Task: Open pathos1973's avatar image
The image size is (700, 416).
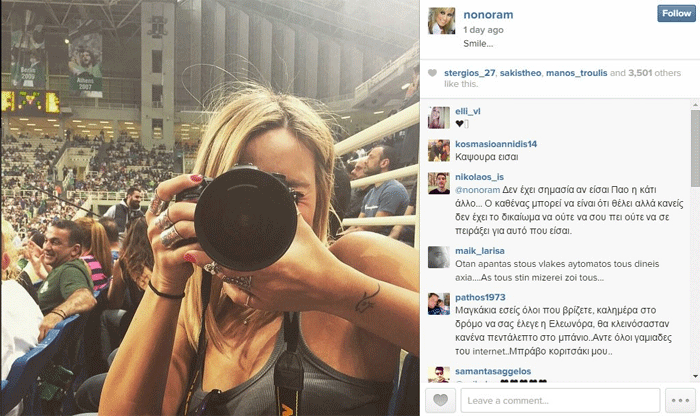Action: tap(439, 304)
